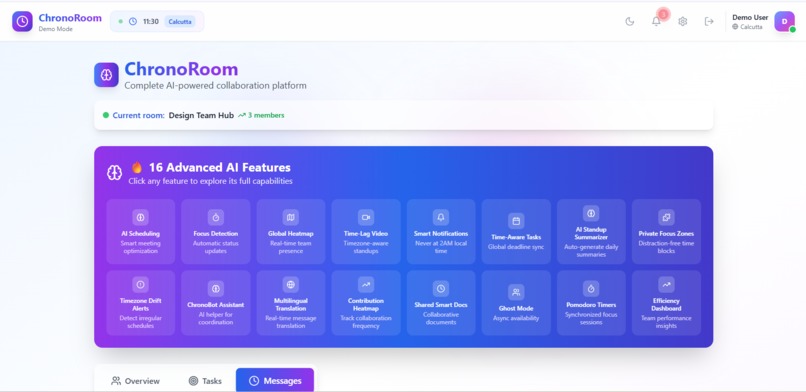Click the Timezone Drift Alerts icon
The width and height of the screenshot is (806, 392).
(x=141, y=284)
